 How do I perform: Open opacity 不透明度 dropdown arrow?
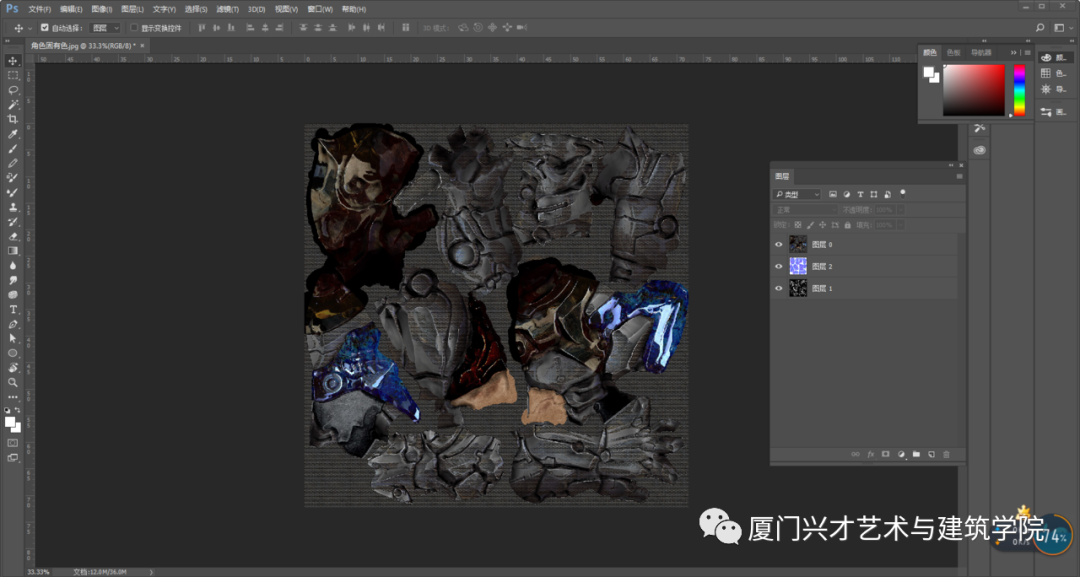click(900, 209)
